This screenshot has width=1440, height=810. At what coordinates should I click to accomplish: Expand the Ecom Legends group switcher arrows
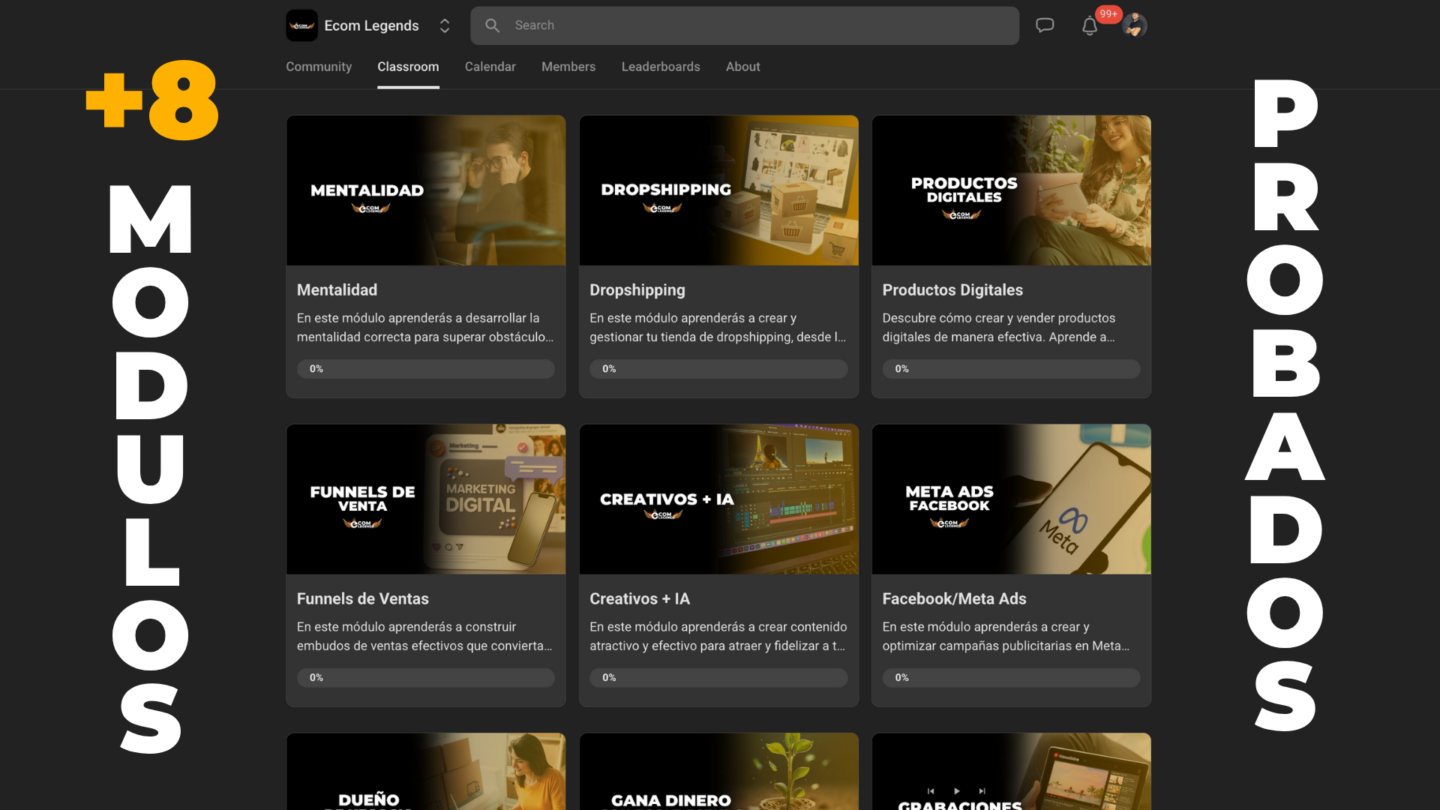click(445, 26)
